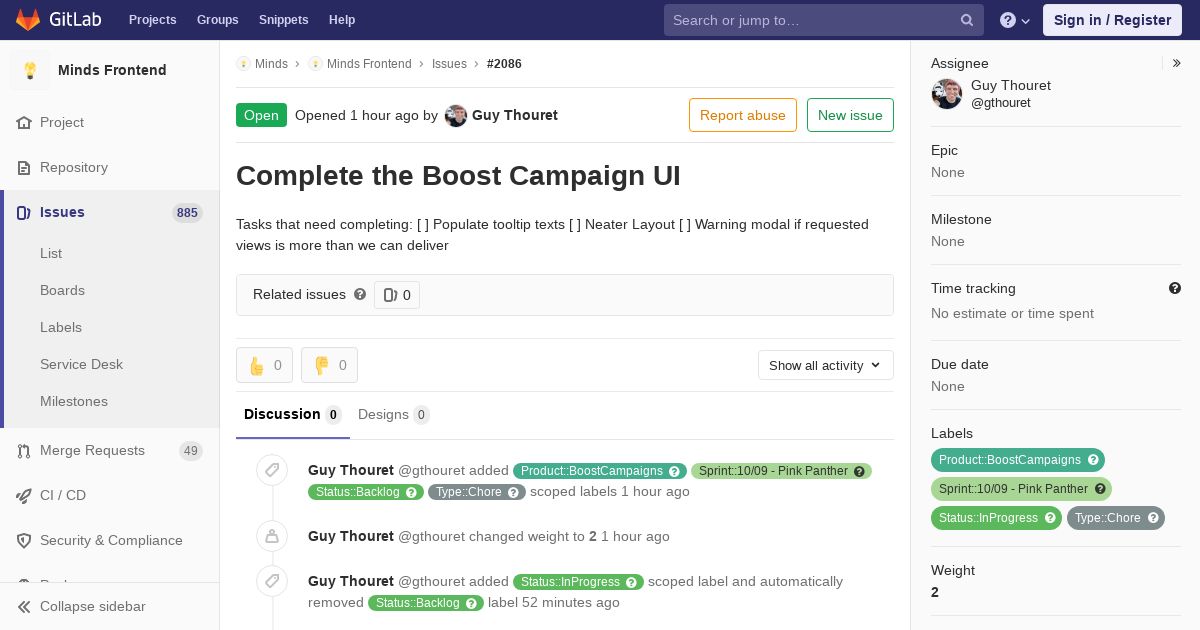Click help icon on sidebar Status::InProgress label
1200x630 pixels.
[x=1050, y=518]
